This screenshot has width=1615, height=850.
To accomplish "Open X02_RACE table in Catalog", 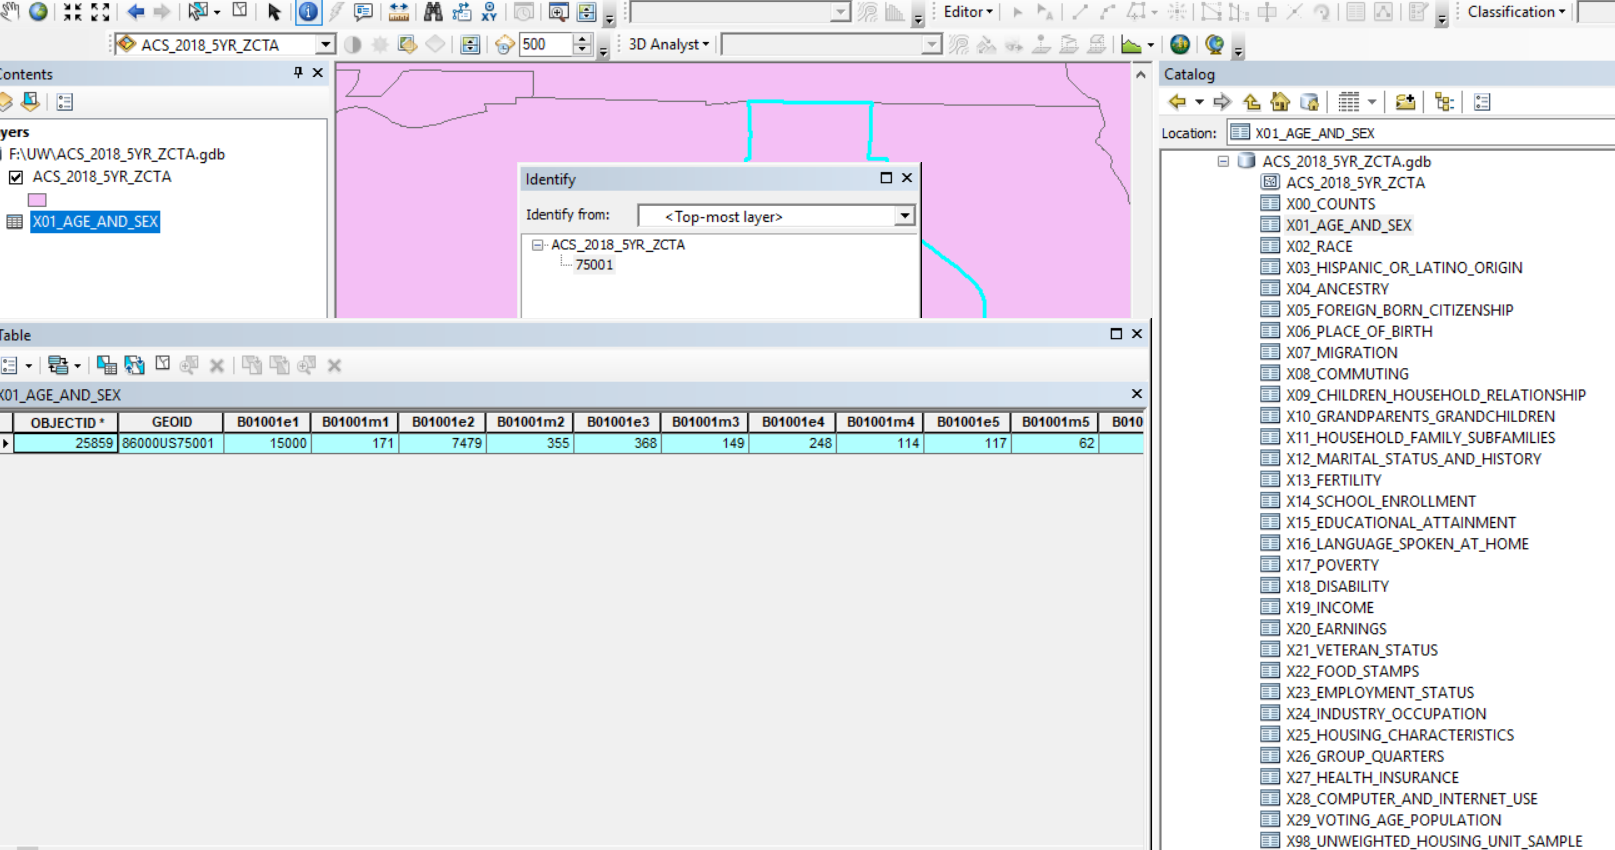I will coord(1319,246).
